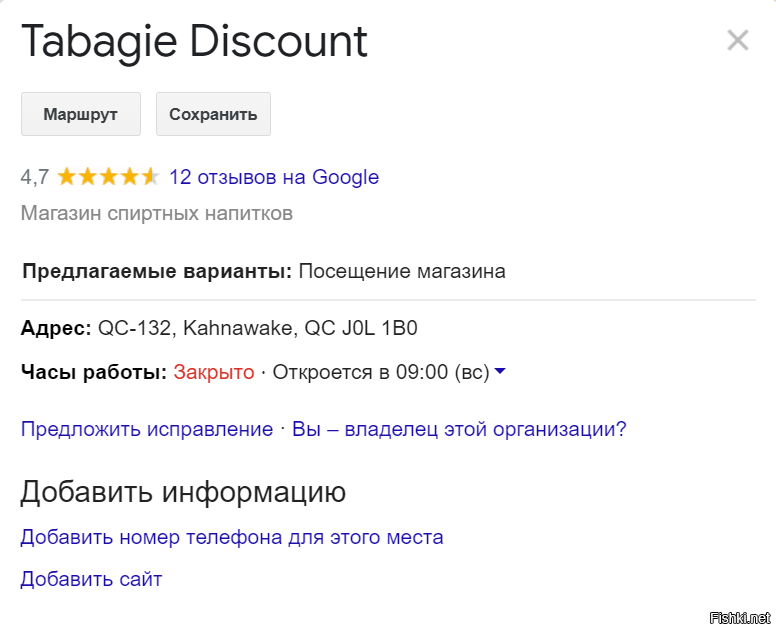Click the Часы работы label

pyautogui.click(x=94, y=372)
